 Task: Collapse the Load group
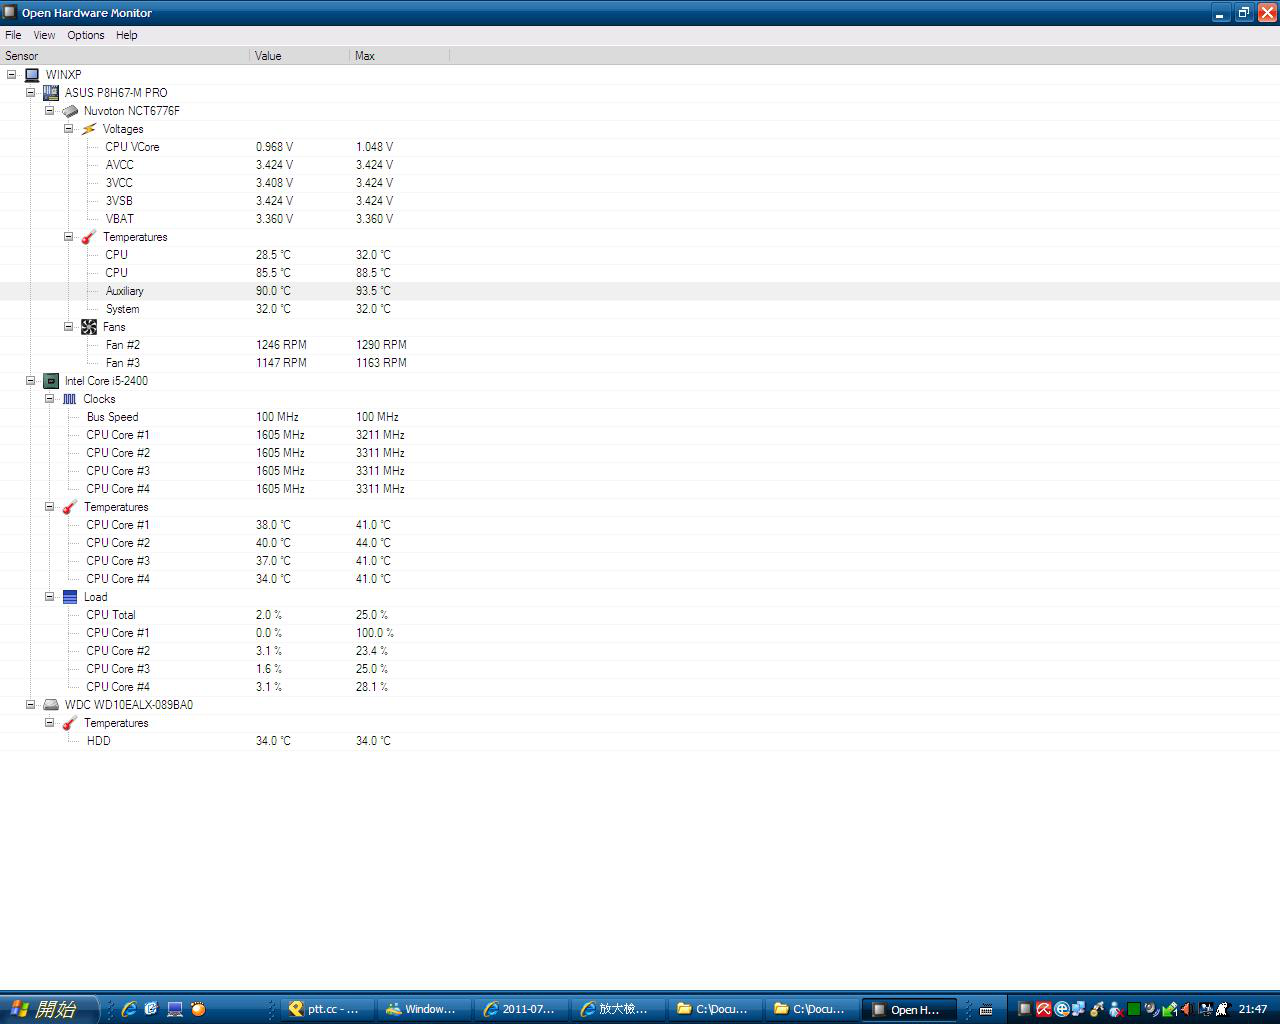pos(50,597)
